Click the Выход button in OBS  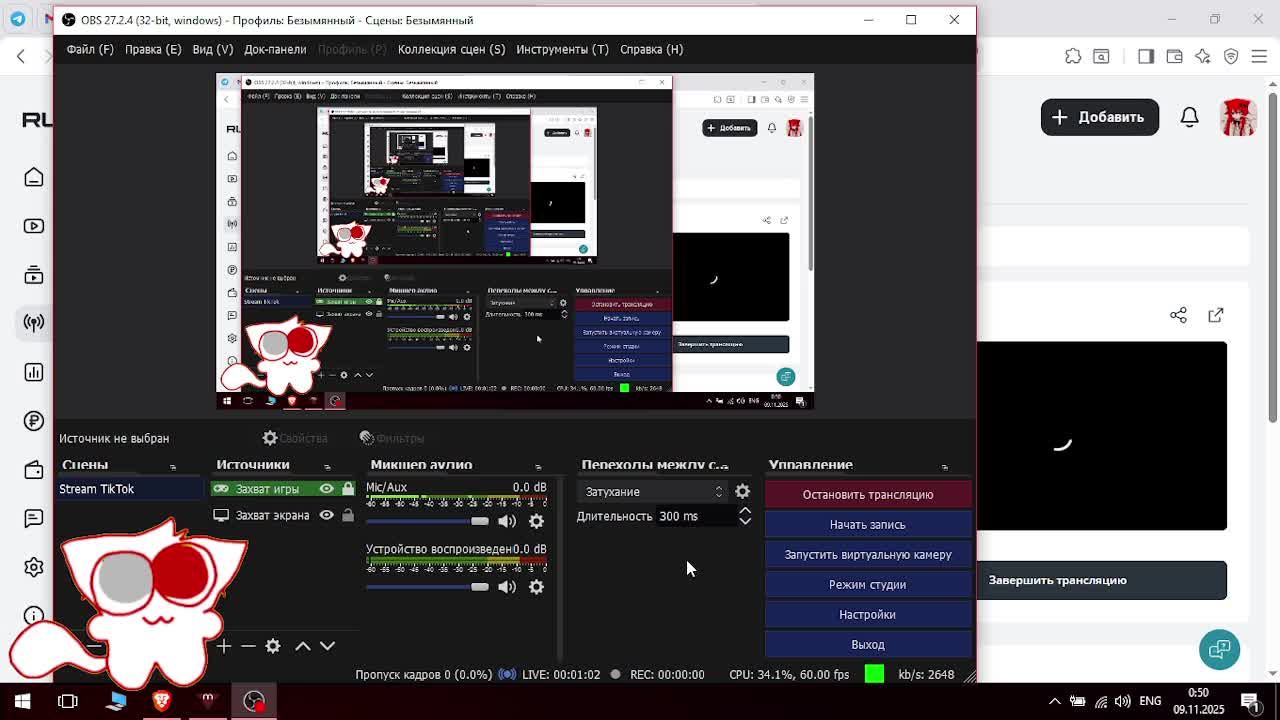(x=868, y=644)
